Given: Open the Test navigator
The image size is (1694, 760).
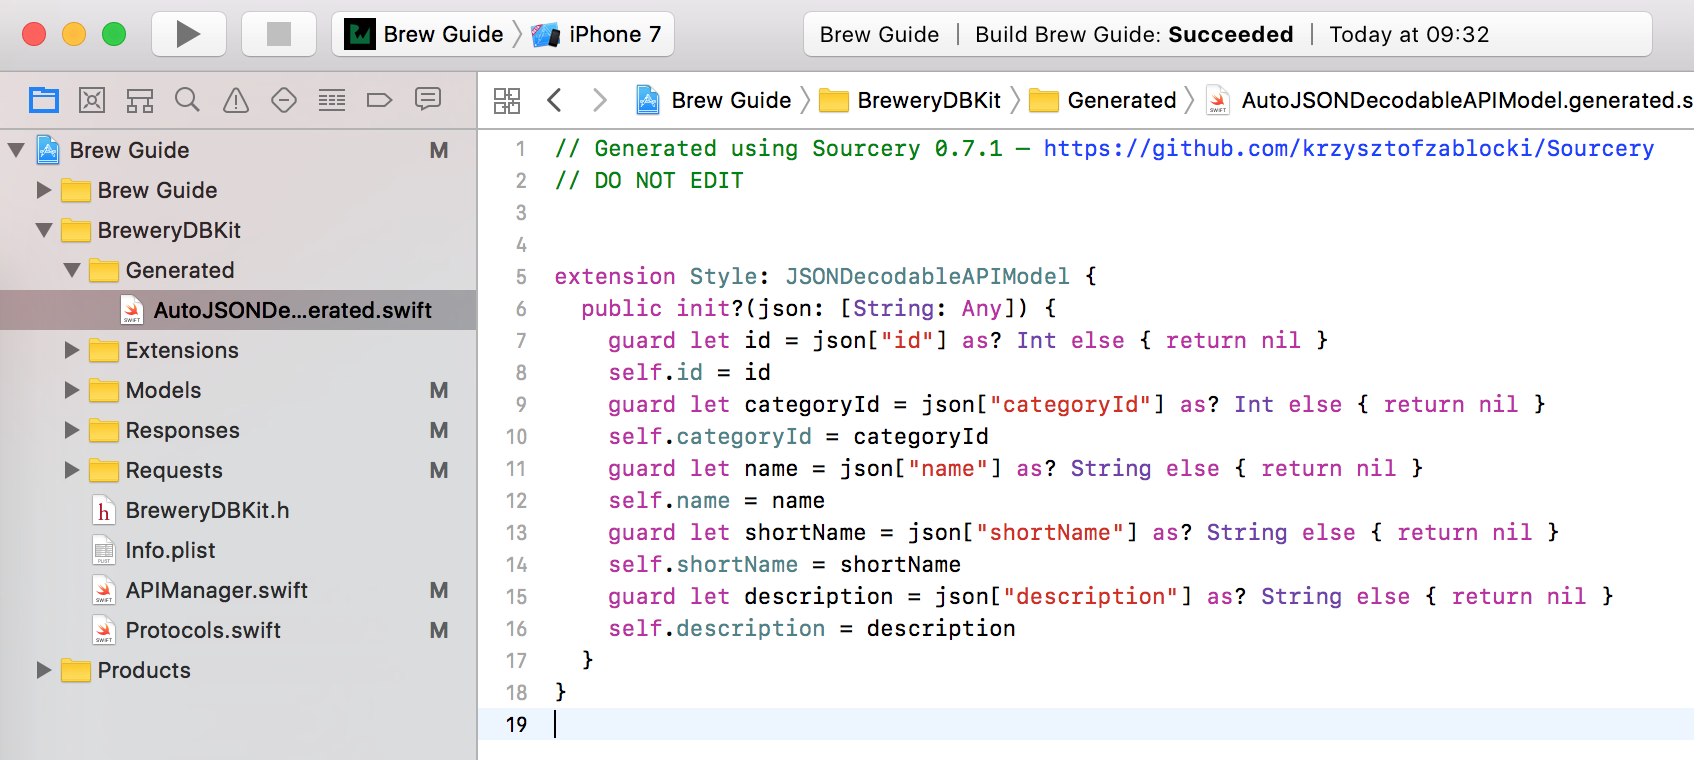Looking at the screenshot, I should click(x=284, y=100).
